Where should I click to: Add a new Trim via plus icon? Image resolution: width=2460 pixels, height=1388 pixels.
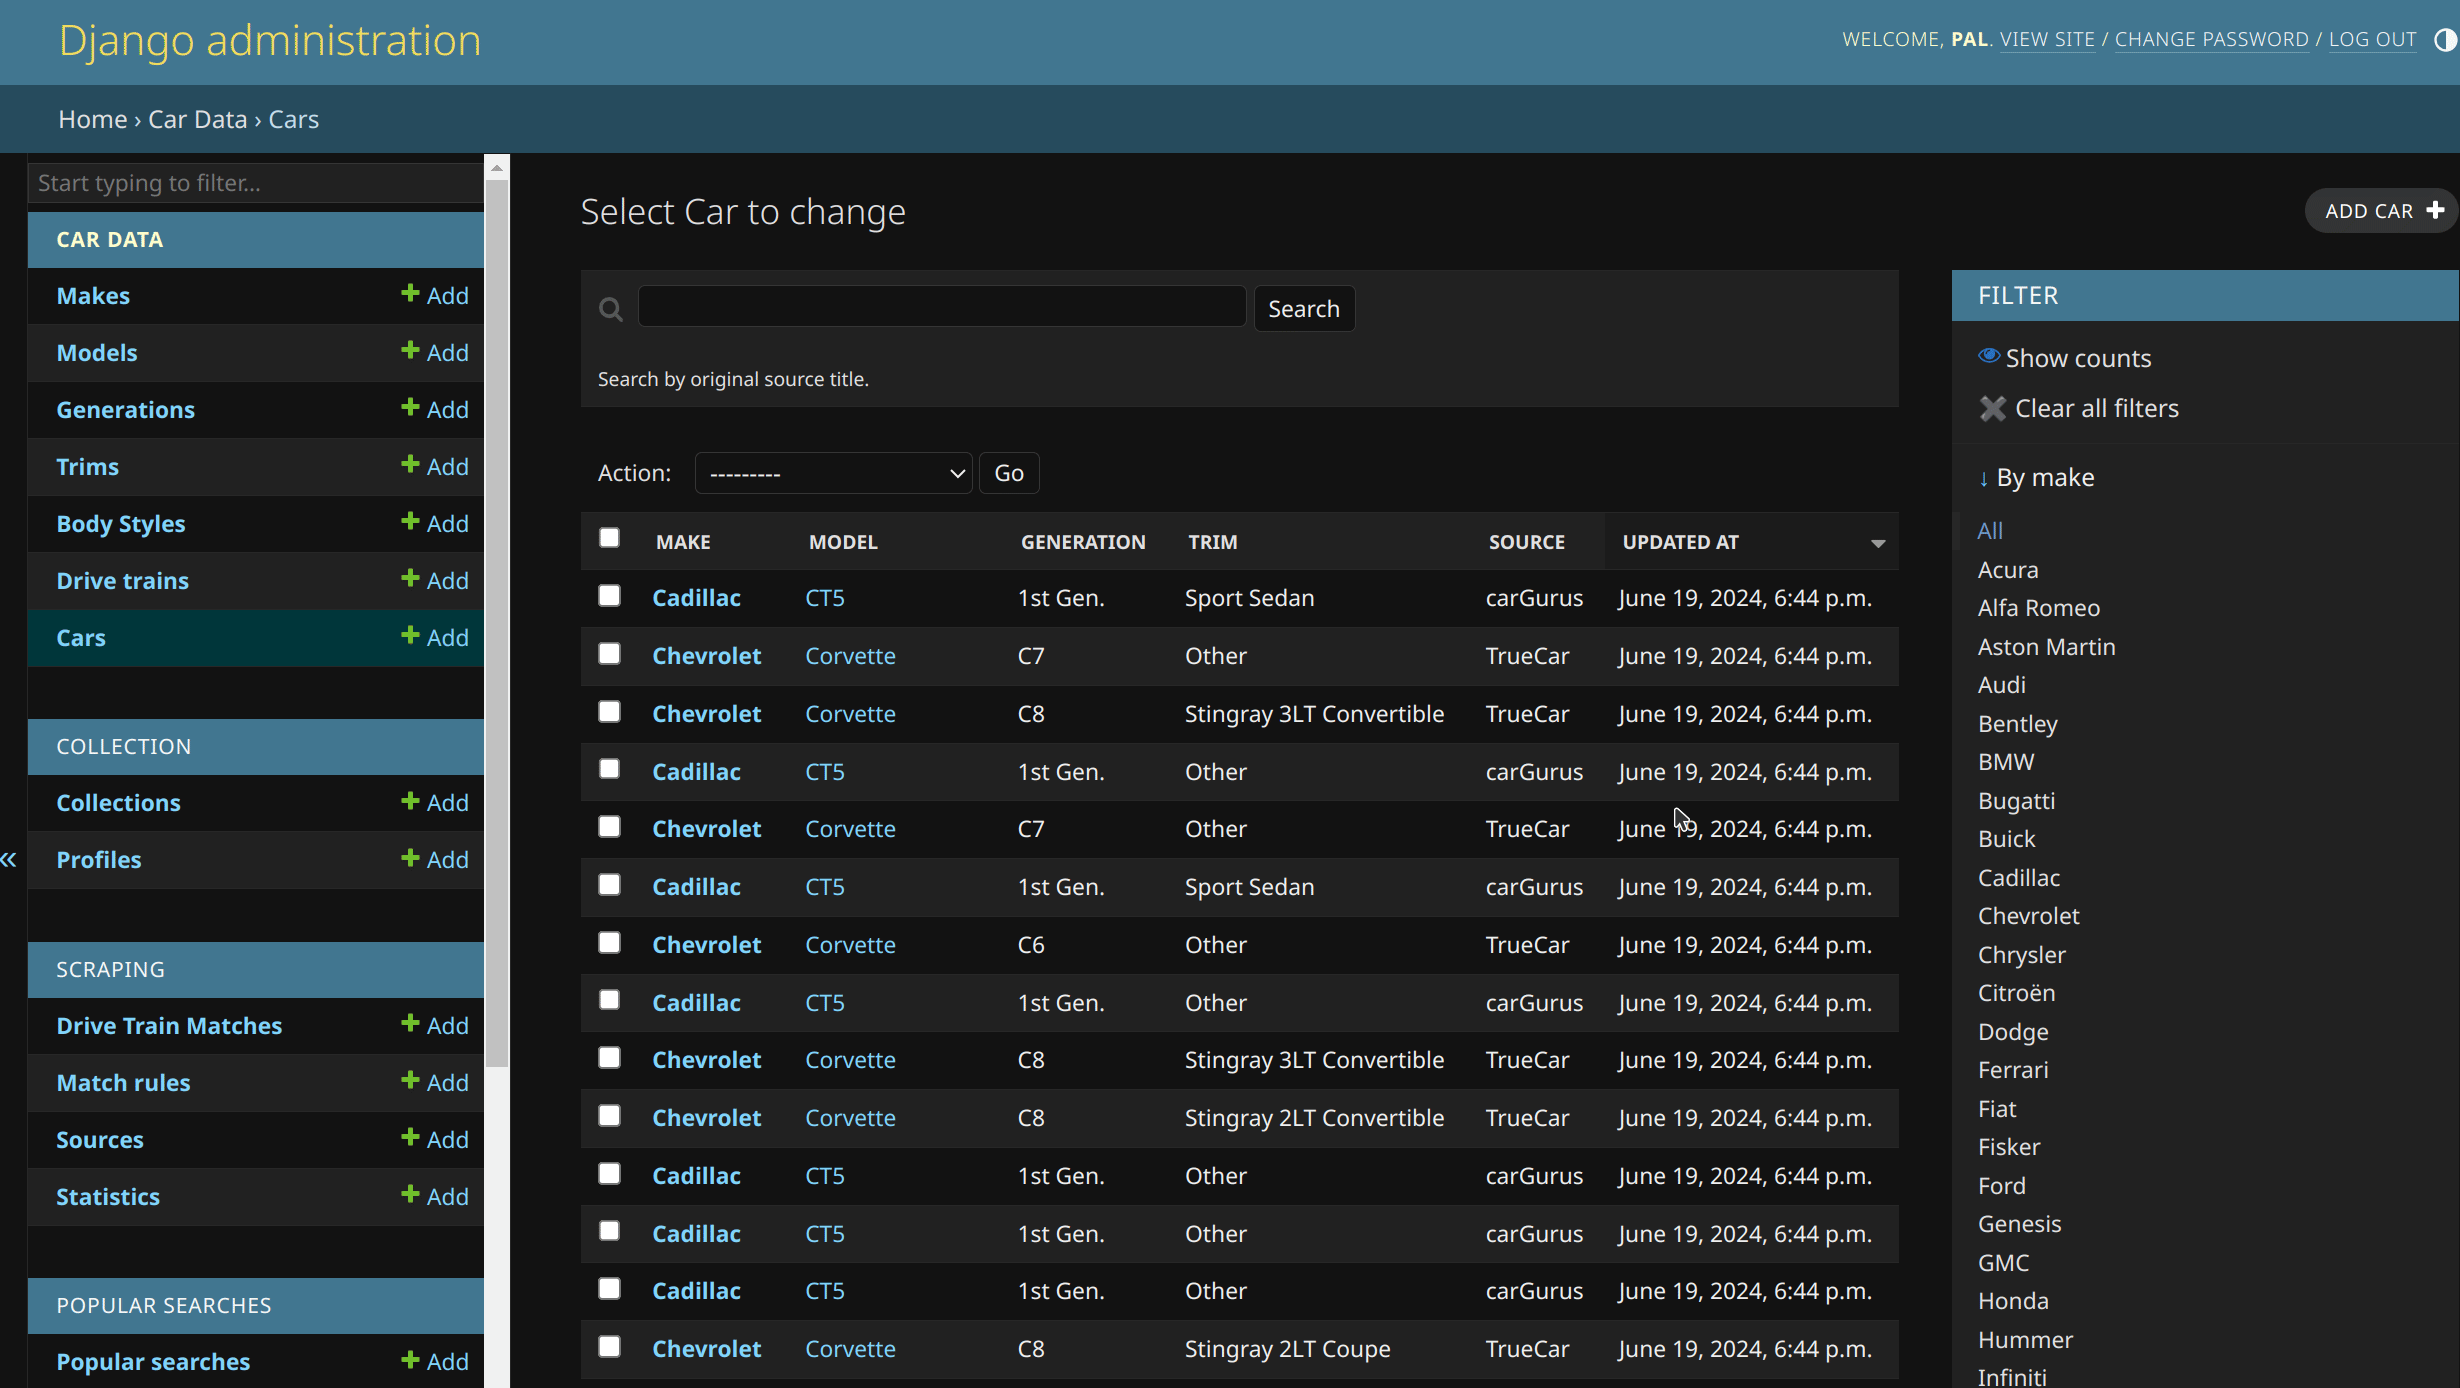tap(410, 464)
